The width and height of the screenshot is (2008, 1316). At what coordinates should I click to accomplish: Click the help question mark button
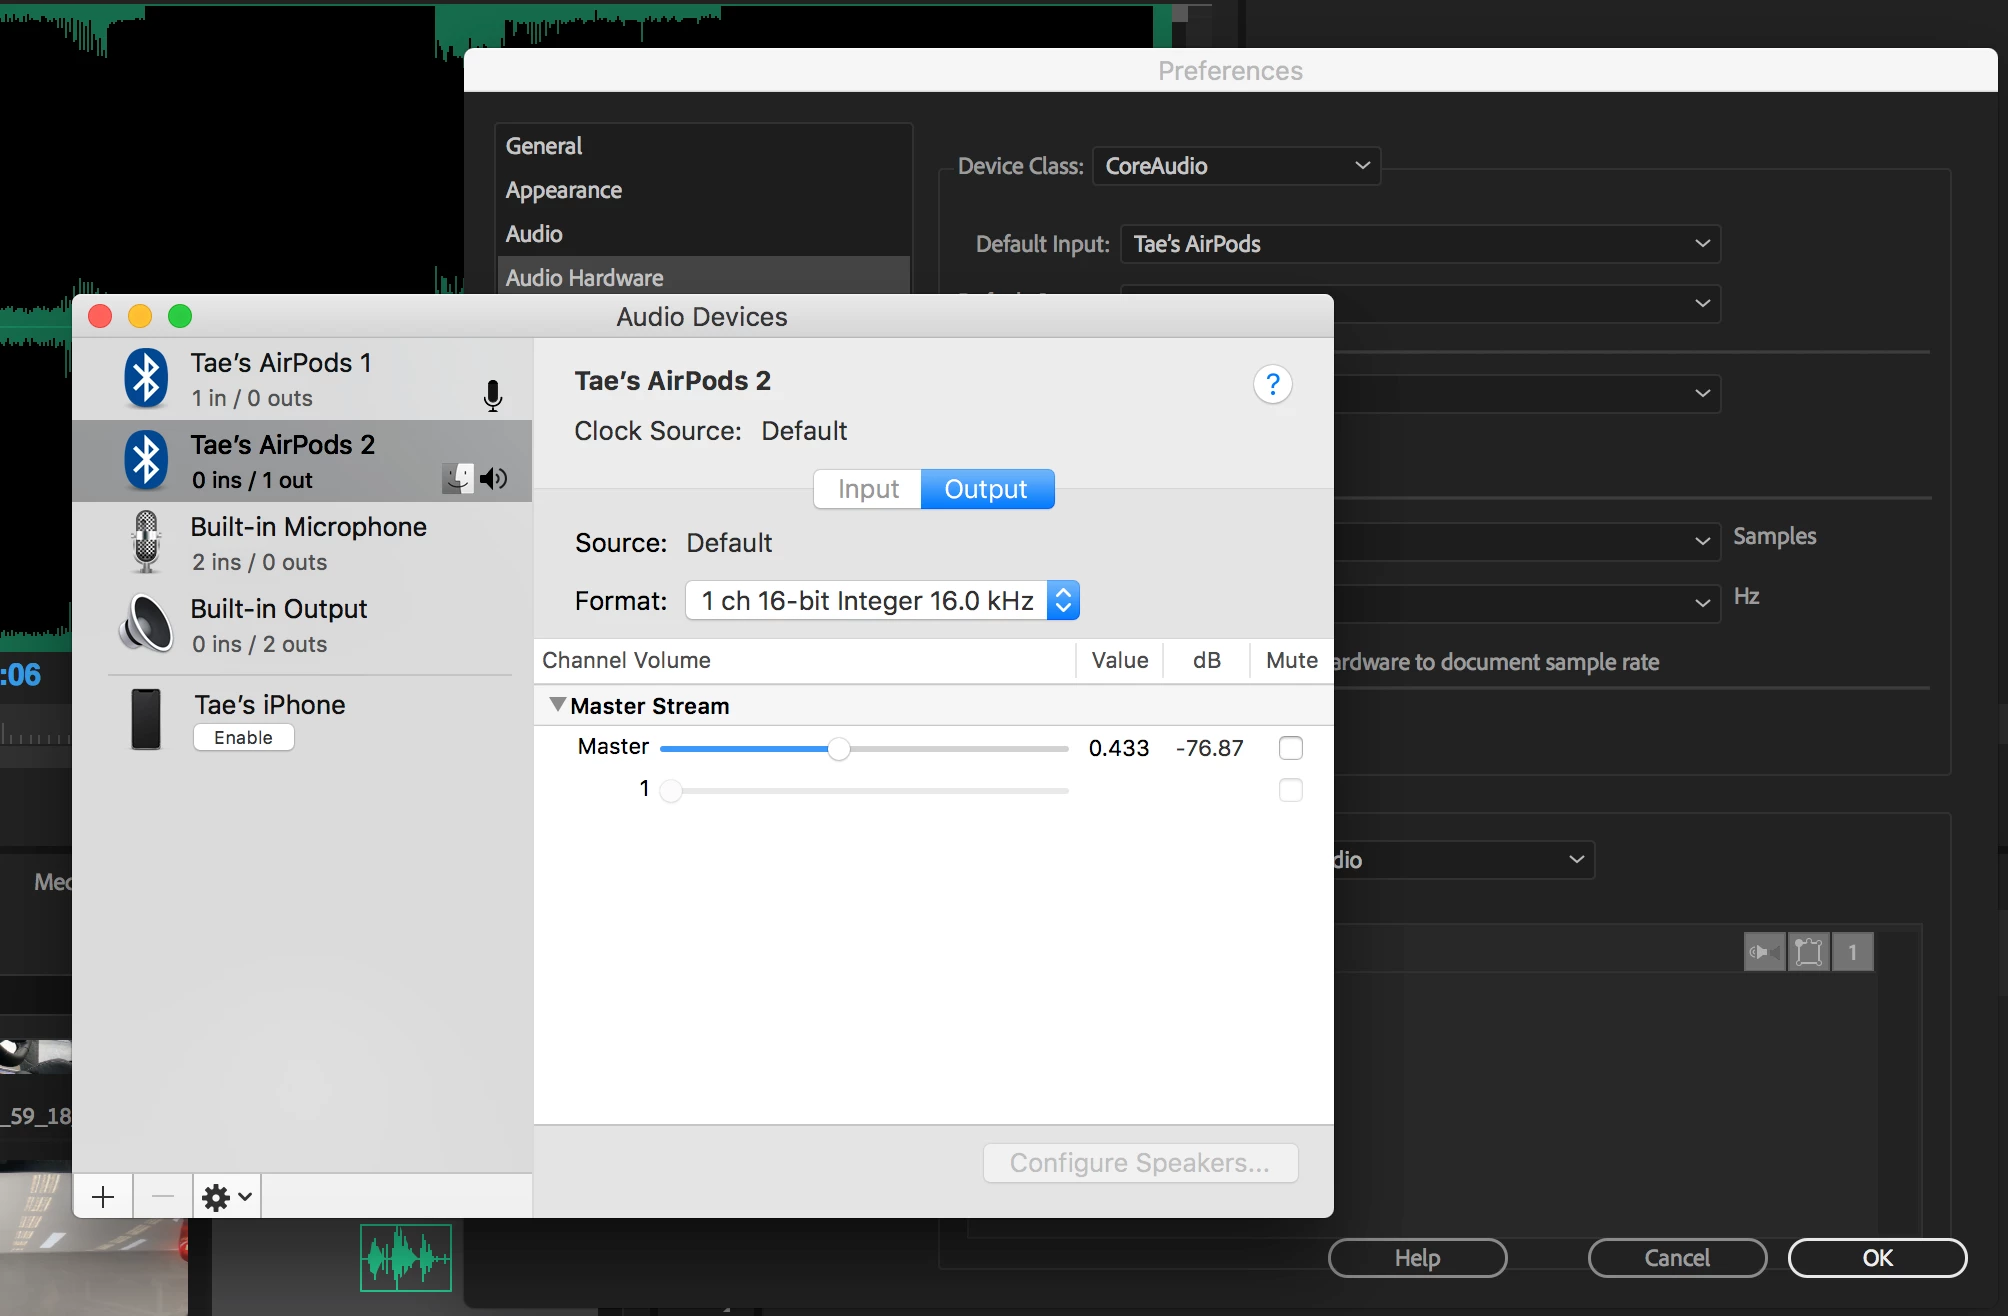[1272, 385]
